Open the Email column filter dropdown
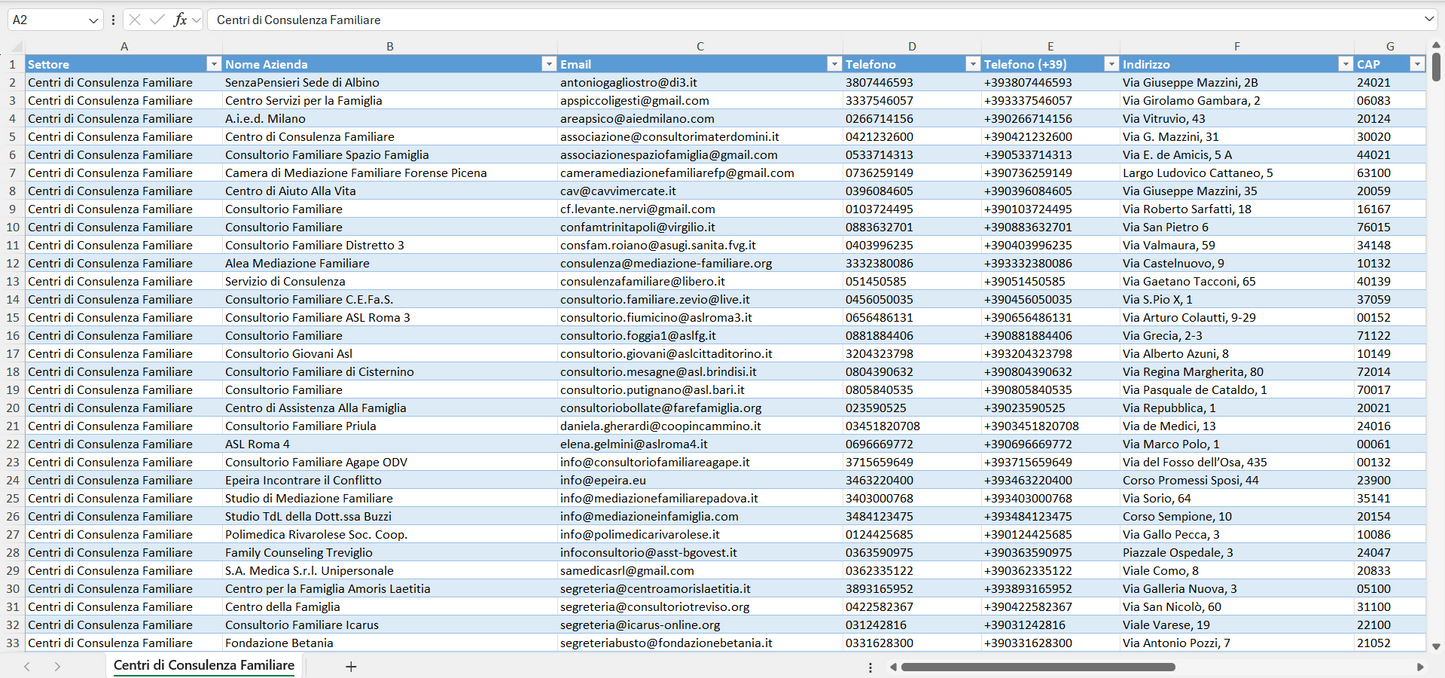 pyautogui.click(x=834, y=64)
